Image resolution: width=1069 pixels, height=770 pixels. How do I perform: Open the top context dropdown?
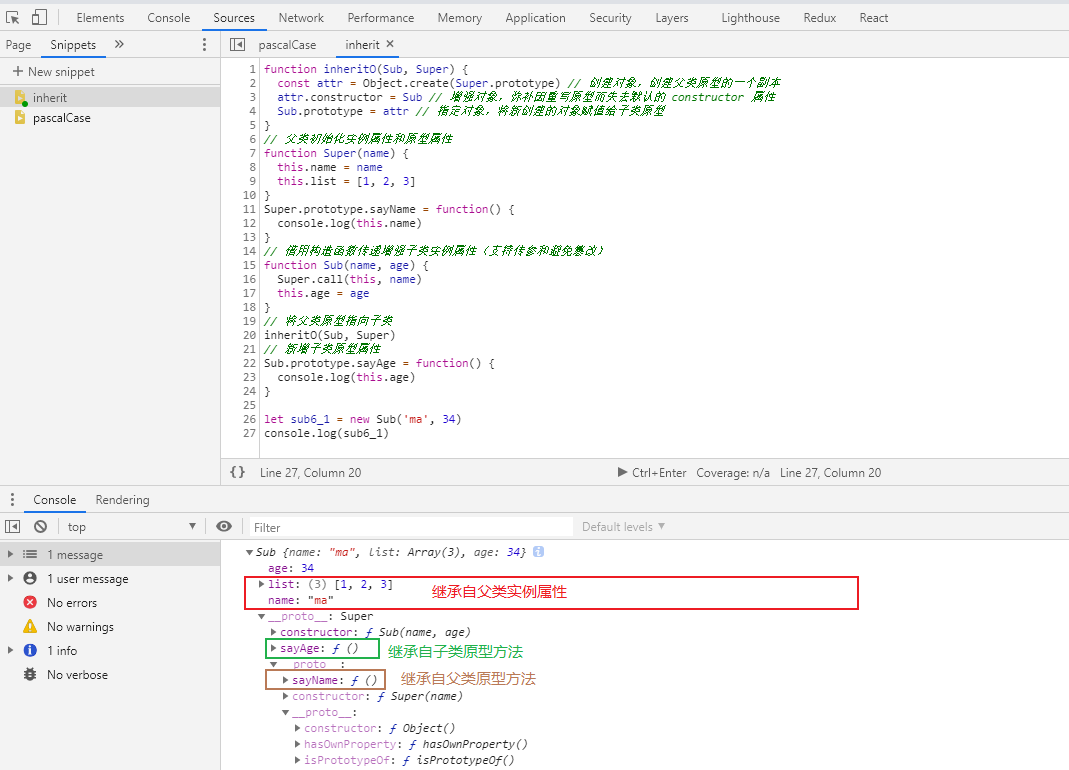[x=132, y=527]
